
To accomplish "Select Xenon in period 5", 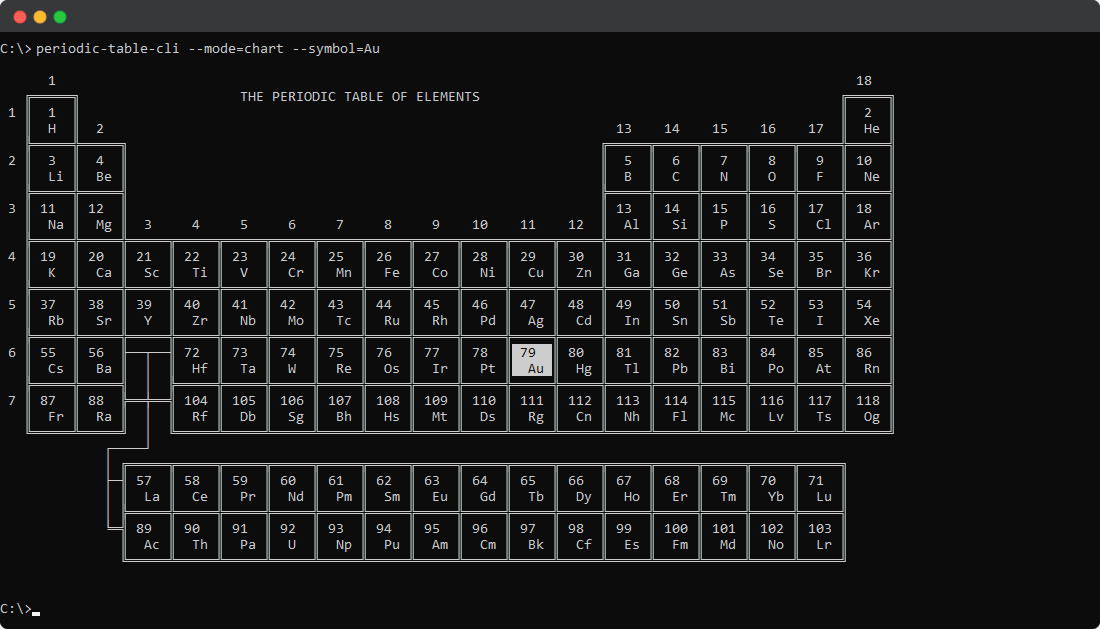I will coord(868,313).
